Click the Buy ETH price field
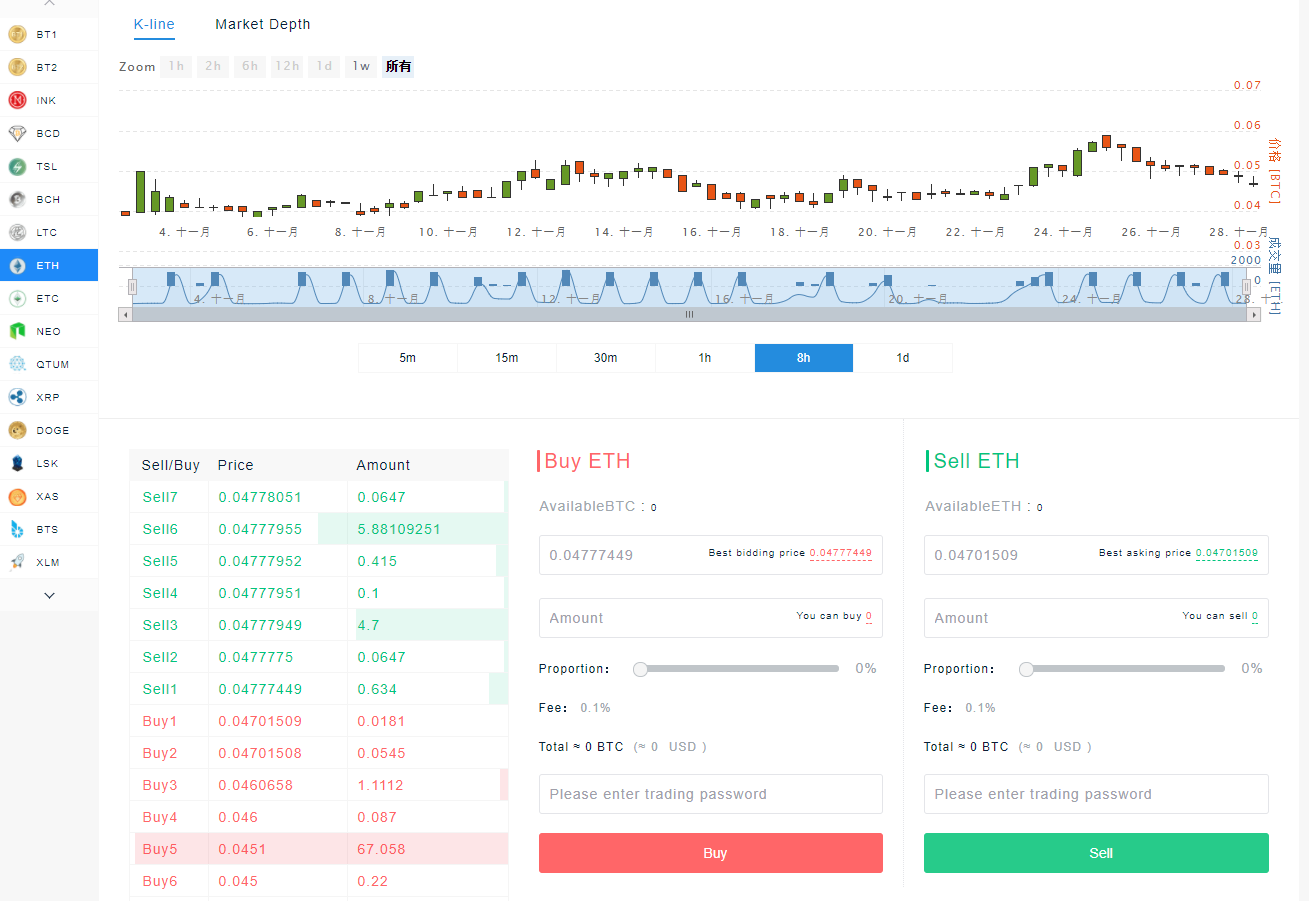The width and height of the screenshot is (1309, 901). point(710,554)
